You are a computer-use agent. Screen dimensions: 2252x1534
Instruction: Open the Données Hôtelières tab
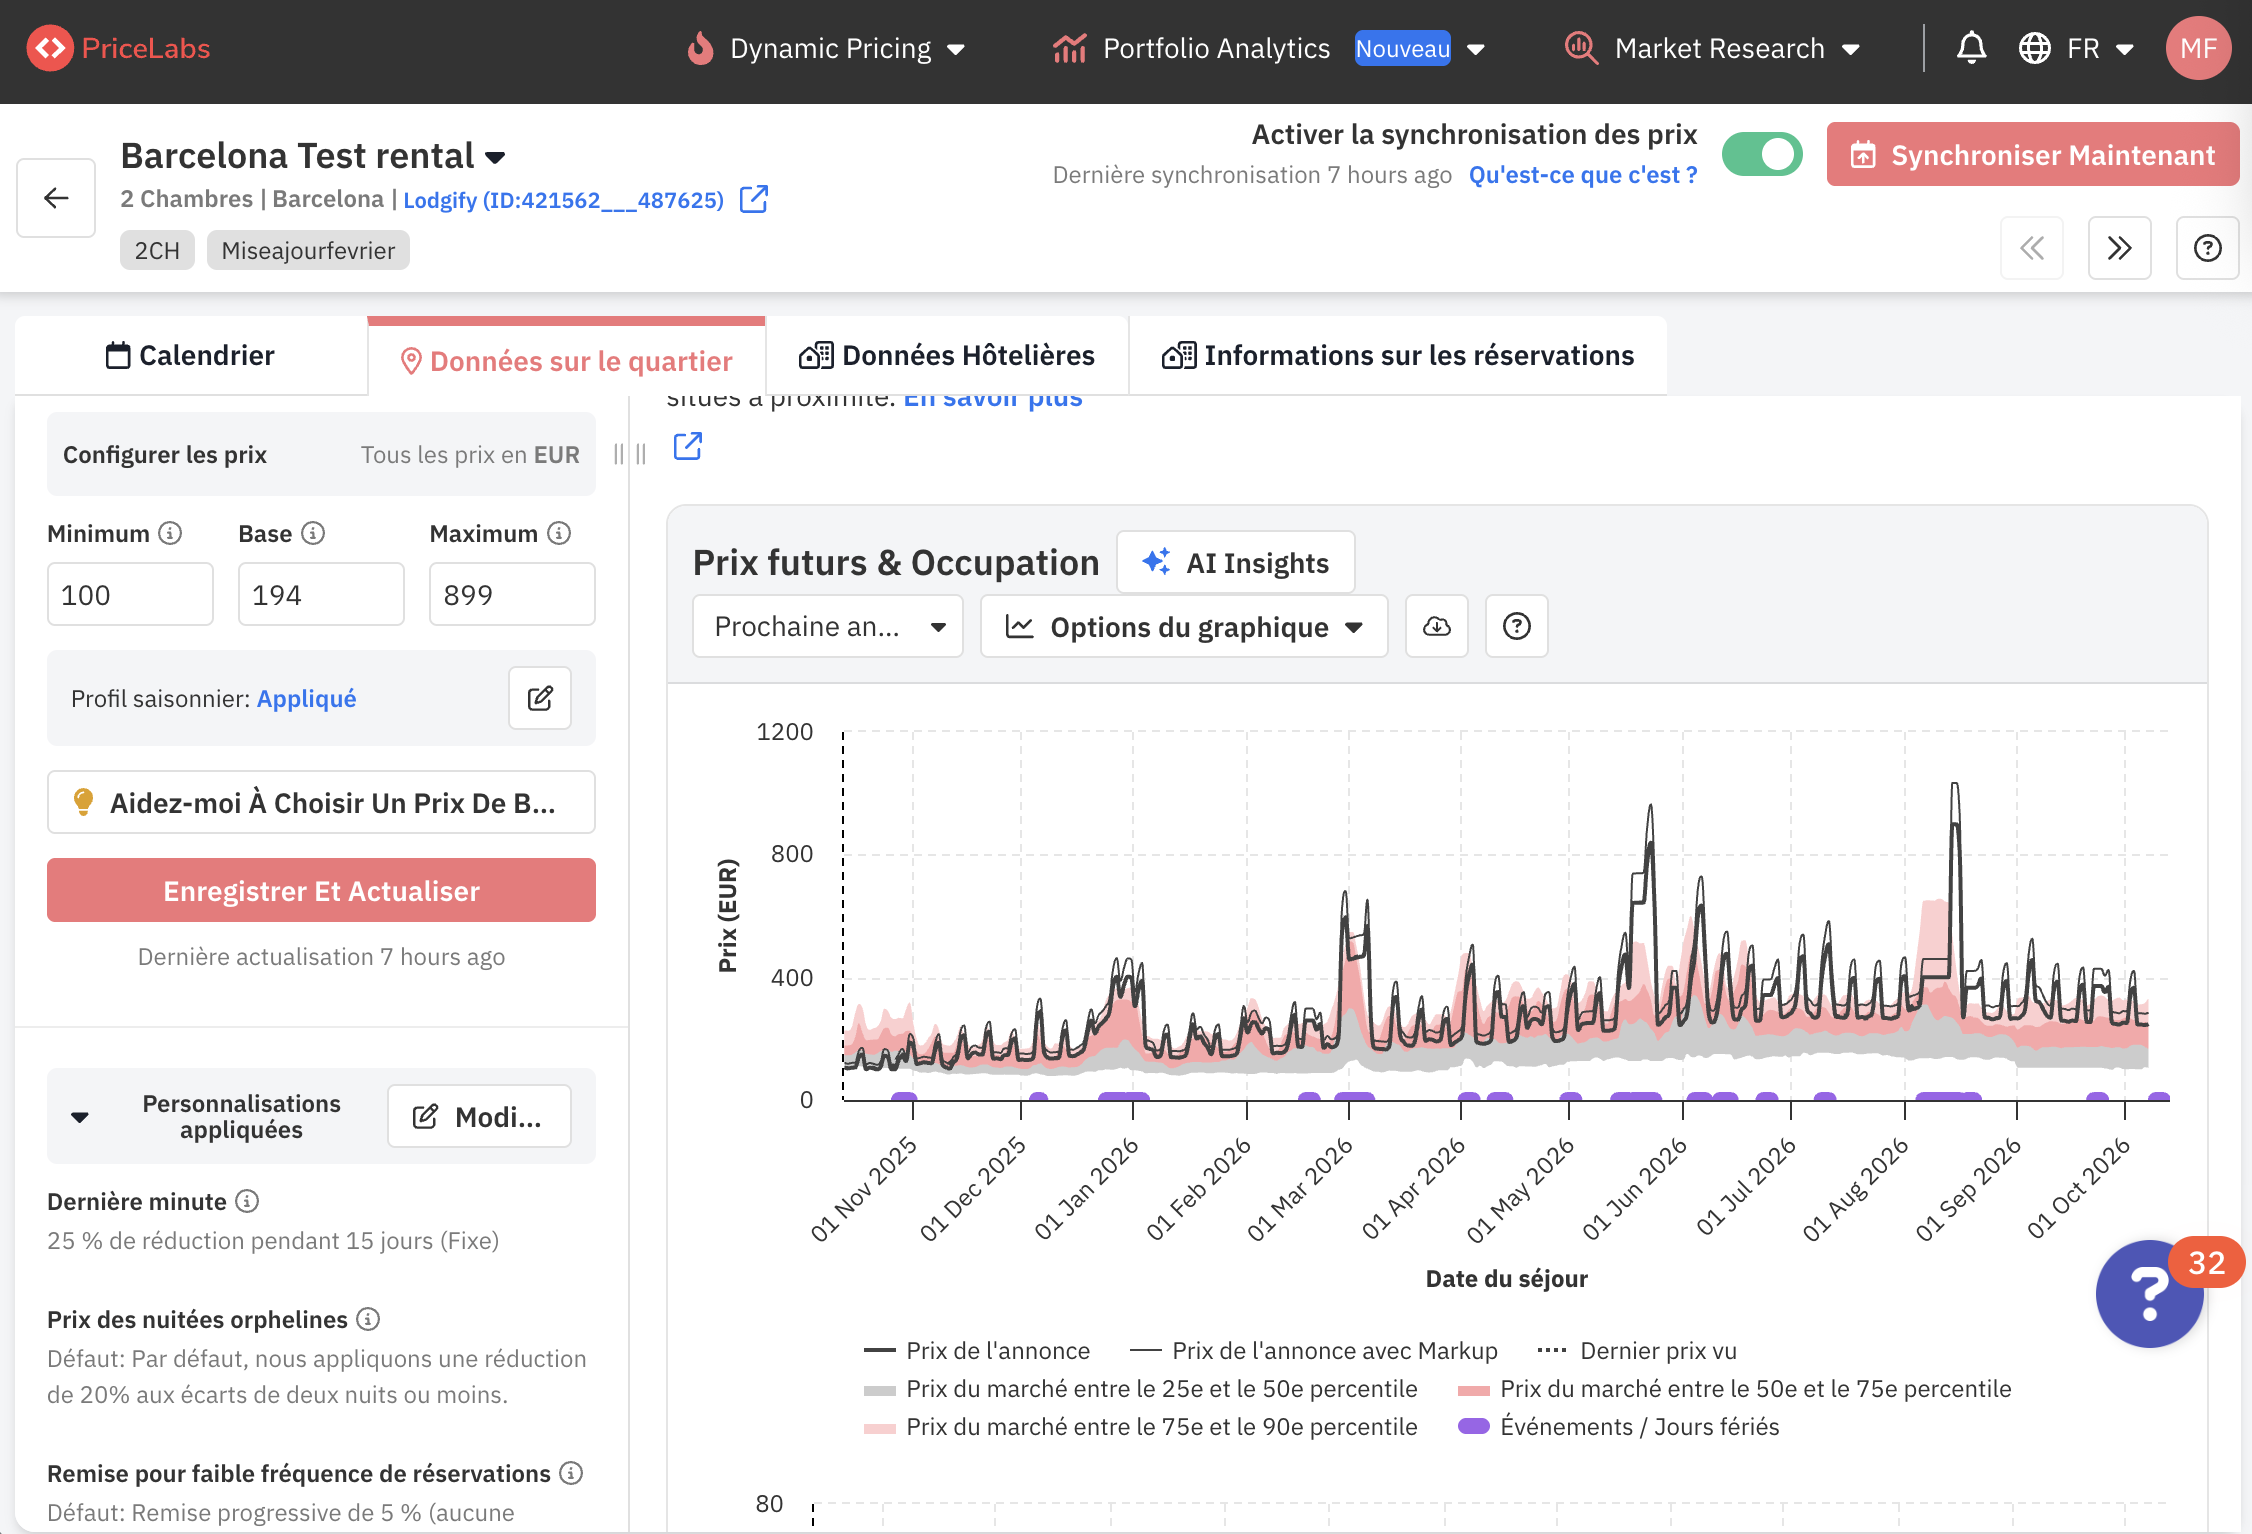(947, 355)
